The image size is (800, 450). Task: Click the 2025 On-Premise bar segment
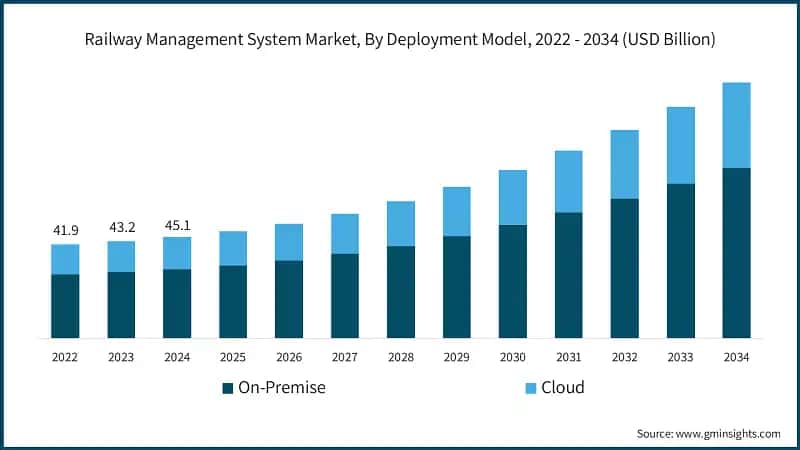[233, 302]
